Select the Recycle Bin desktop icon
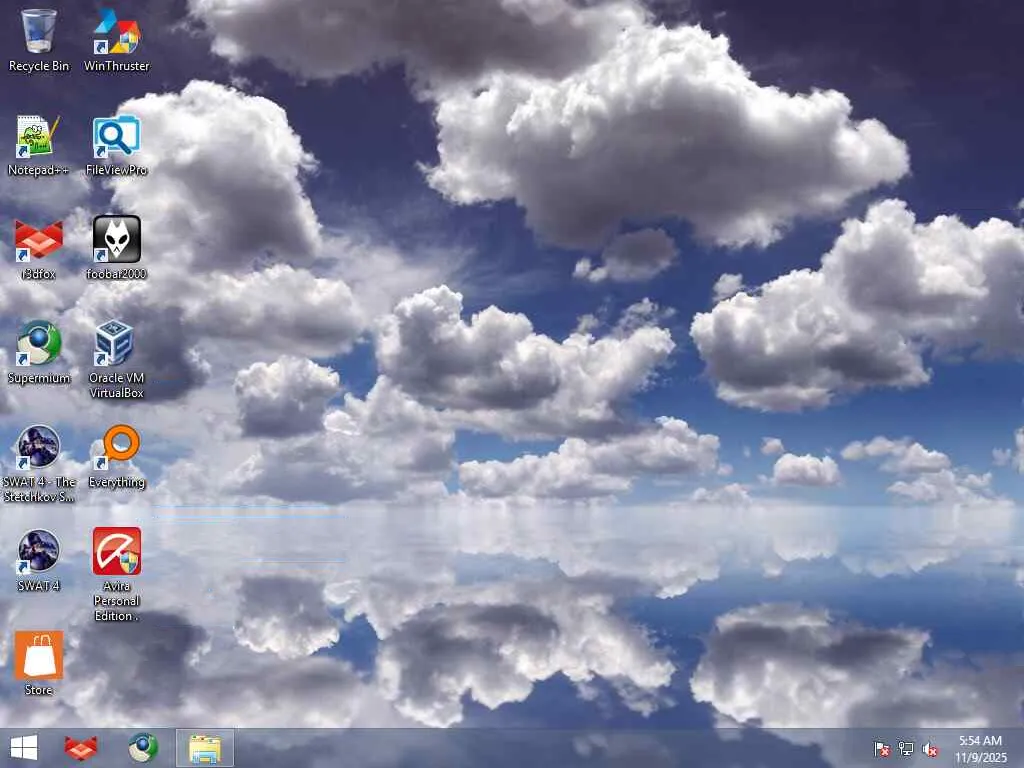 [x=39, y=40]
